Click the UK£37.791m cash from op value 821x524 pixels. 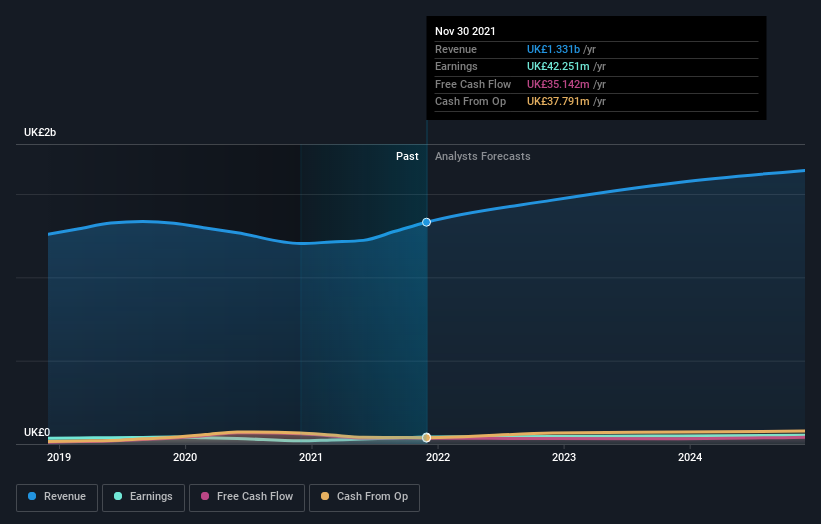[x=558, y=102]
